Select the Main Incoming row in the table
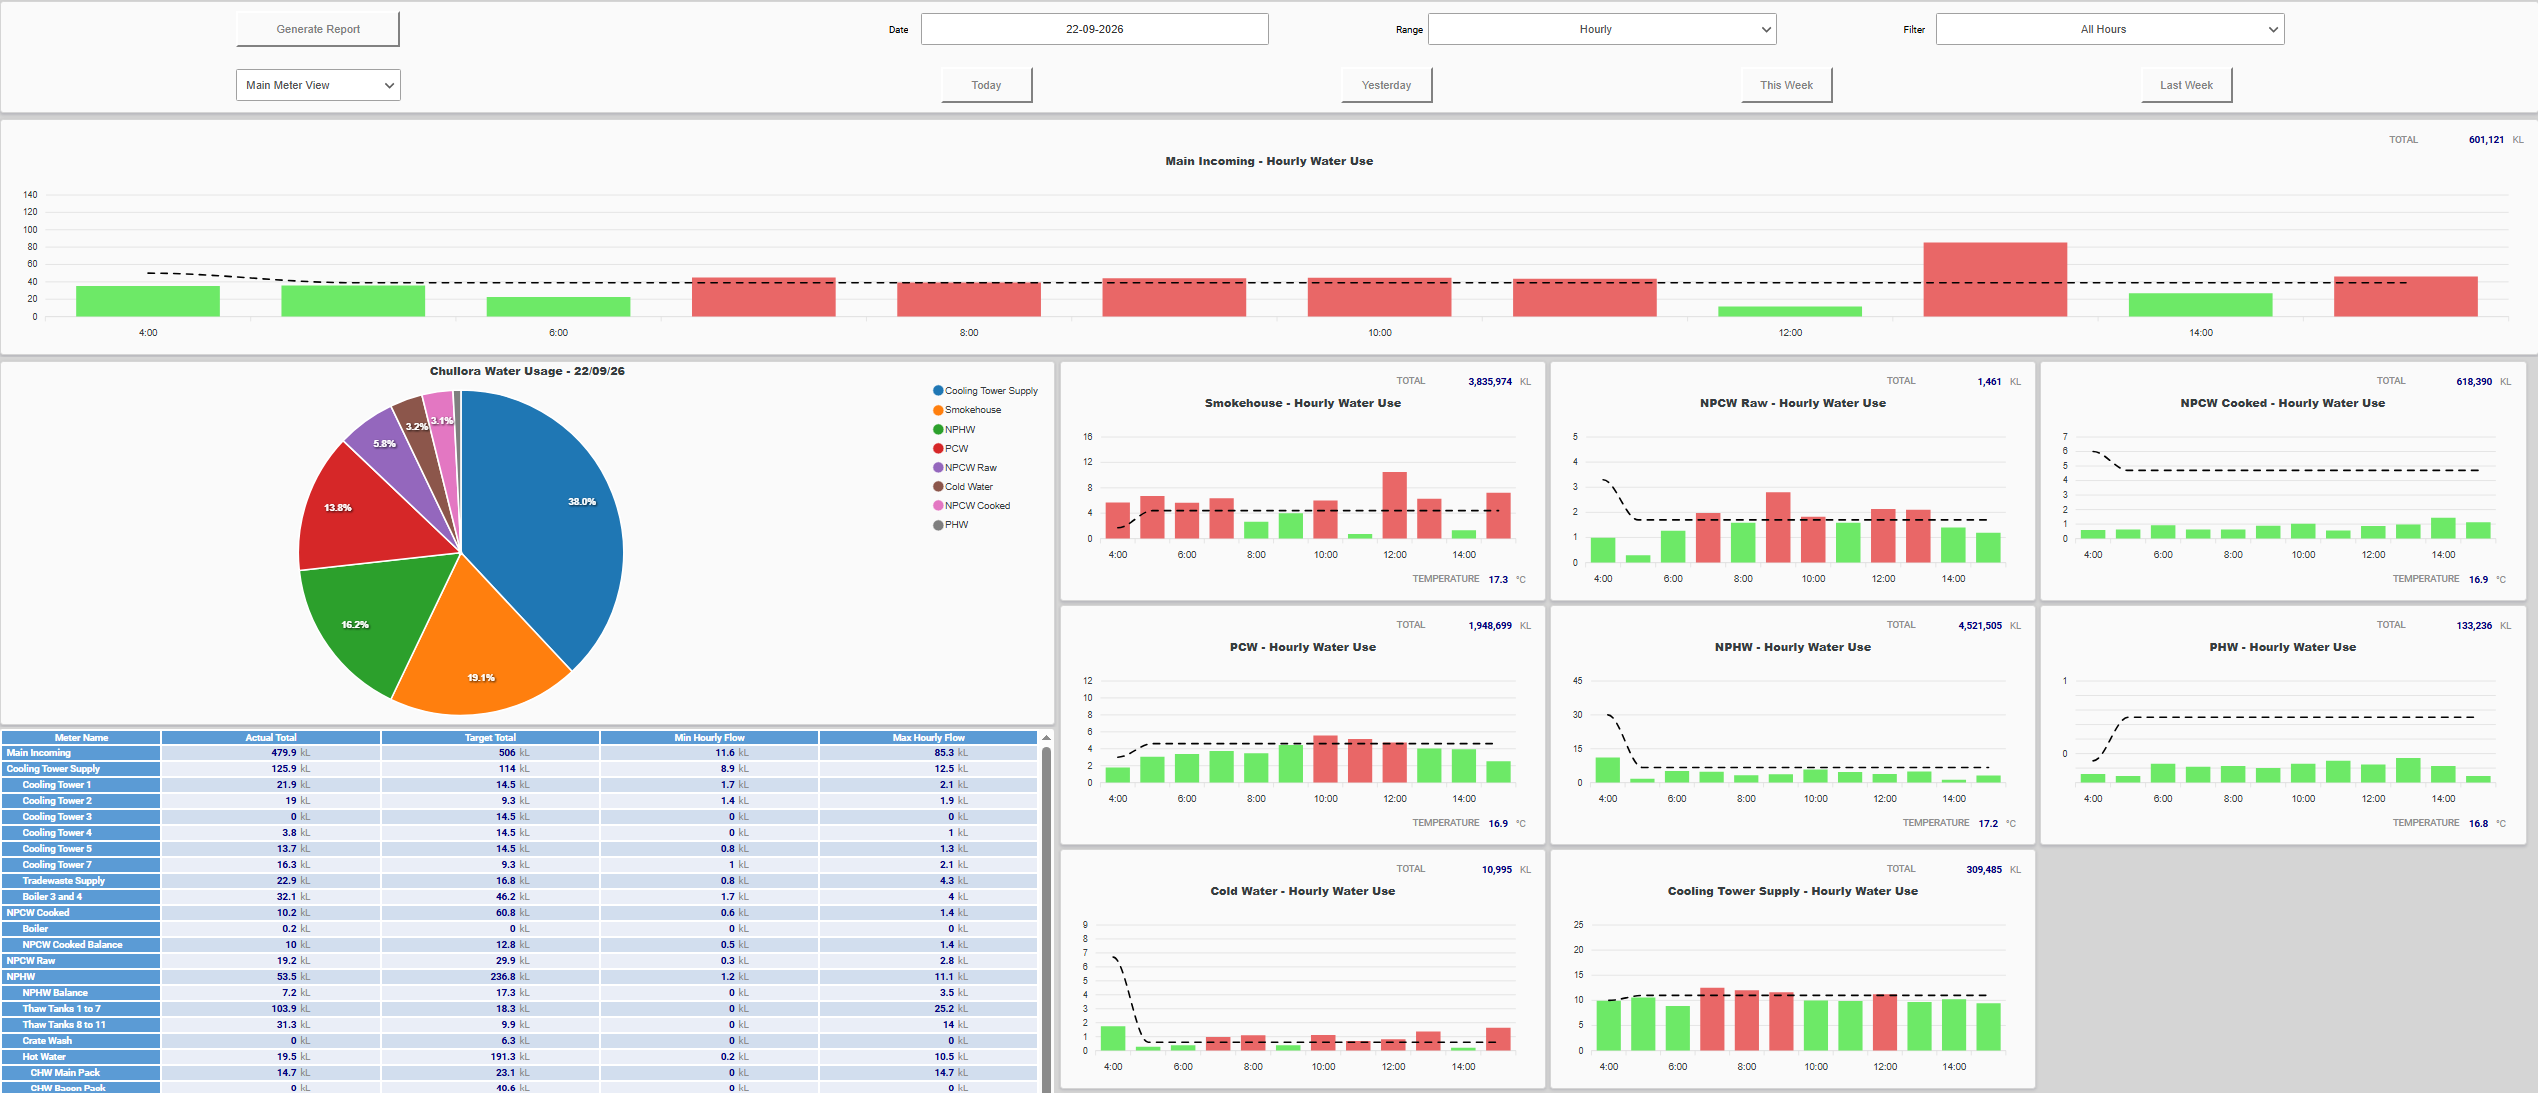The width and height of the screenshot is (2538, 1093). coord(519,753)
